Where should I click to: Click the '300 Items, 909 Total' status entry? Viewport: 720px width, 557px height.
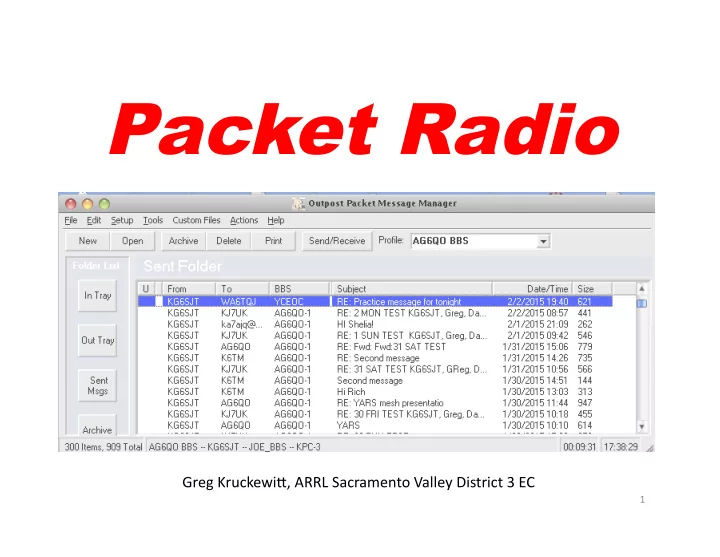(x=103, y=447)
